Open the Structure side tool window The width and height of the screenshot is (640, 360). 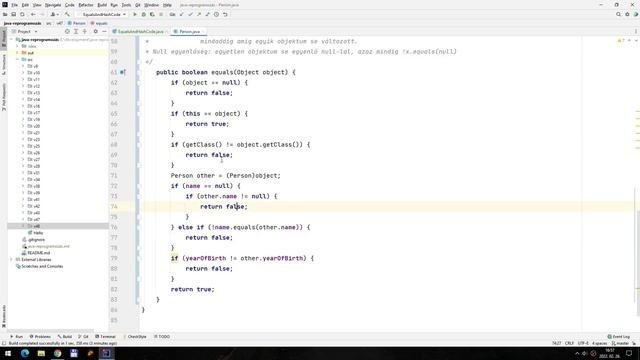pyautogui.click(x=4, y=64)
